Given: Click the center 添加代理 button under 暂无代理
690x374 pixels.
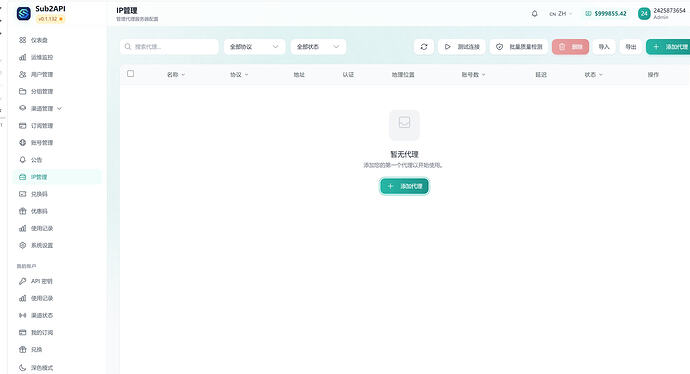Looking at the screenshot, I should click(404, 186).
